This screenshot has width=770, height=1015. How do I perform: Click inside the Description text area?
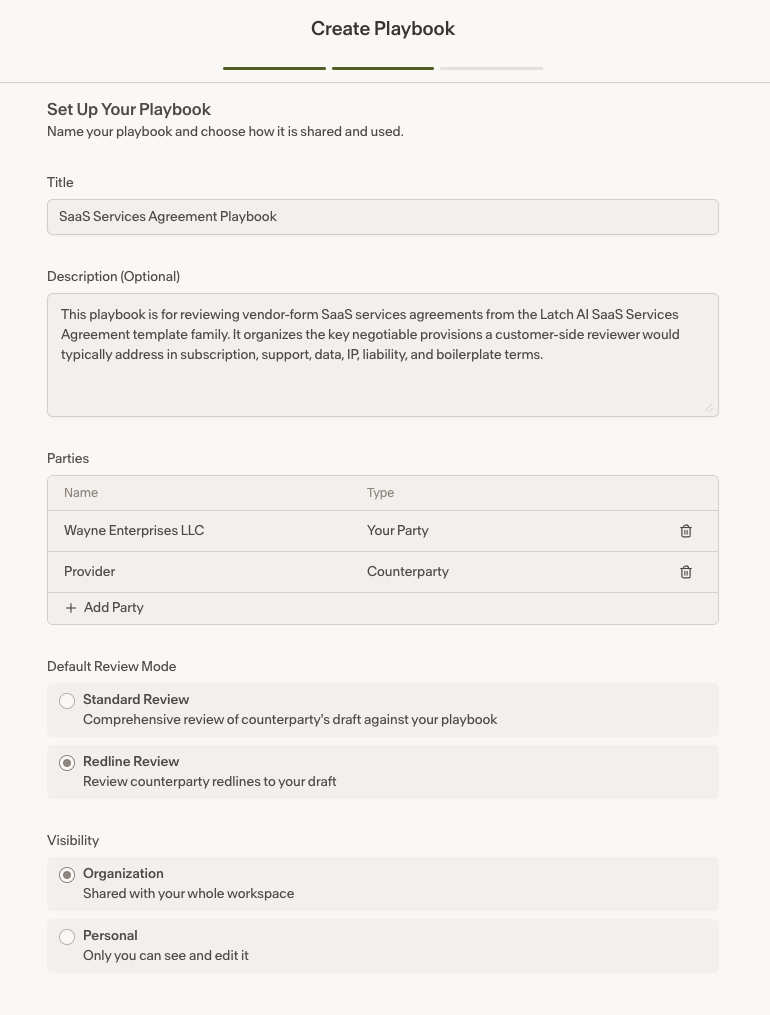(382, 355)
